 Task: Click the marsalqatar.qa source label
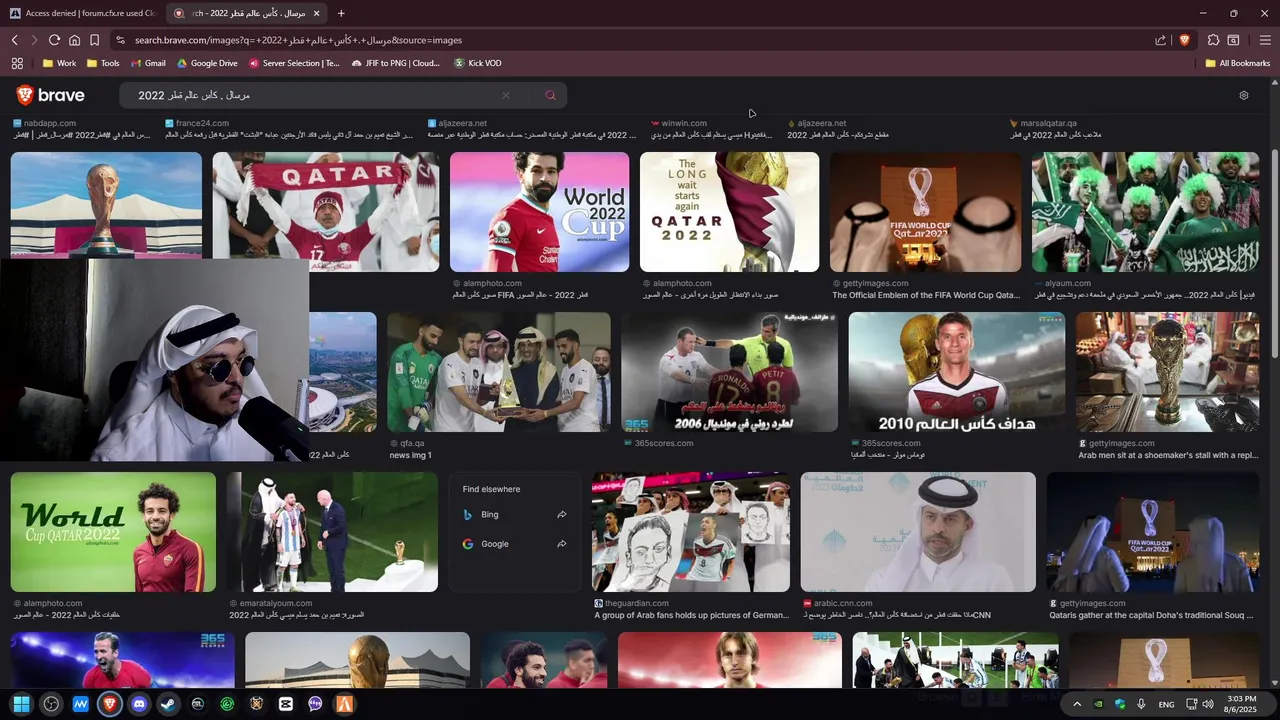pyautogui.click(x=1048, y=123)
